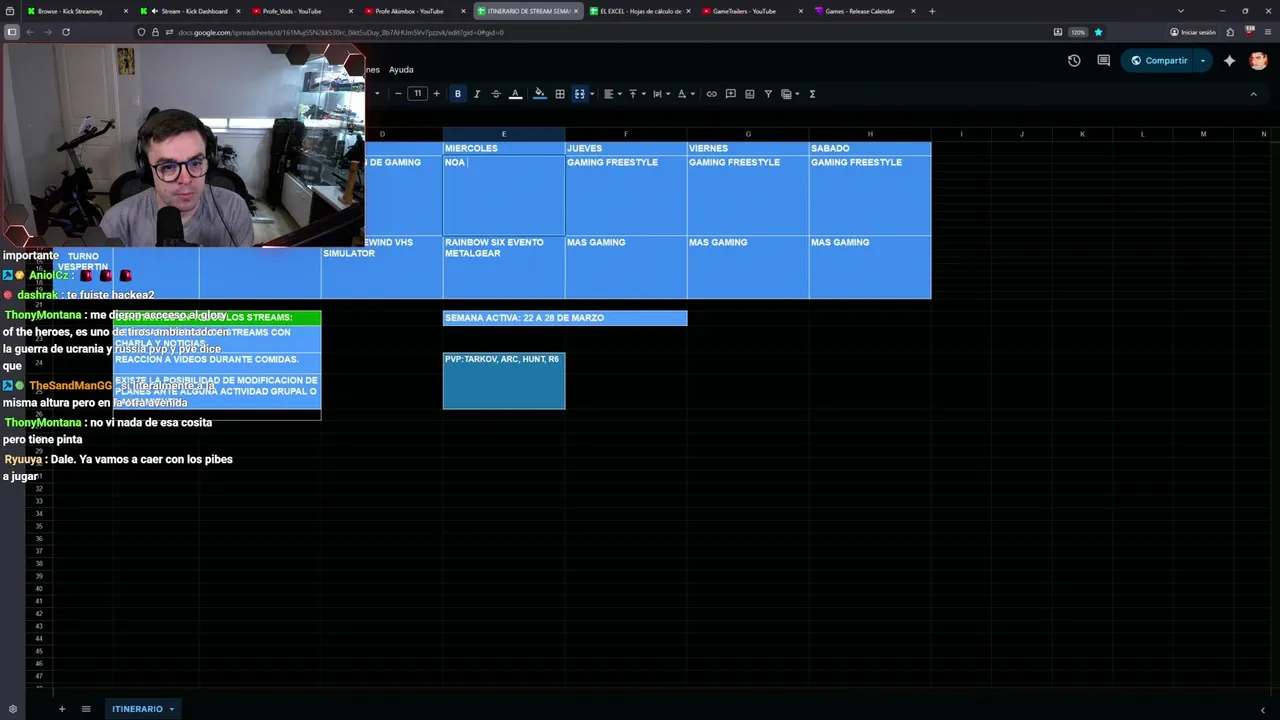
Task: Click the address bar URL
Action: (340, 32)
